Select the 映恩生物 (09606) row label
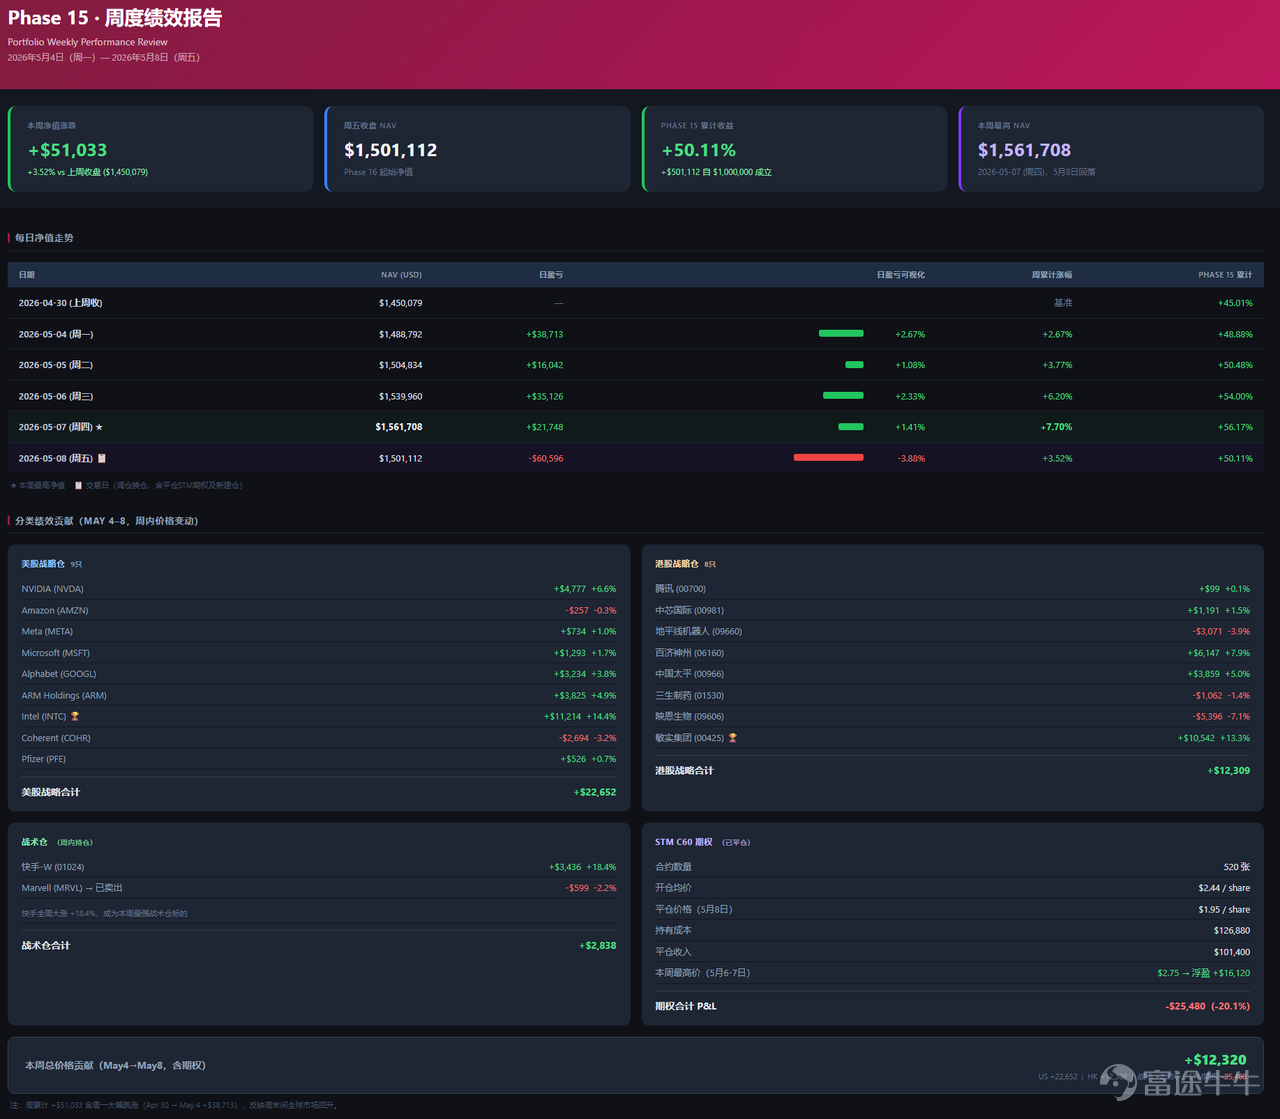1280x1119 pixels. pos(689,716)
